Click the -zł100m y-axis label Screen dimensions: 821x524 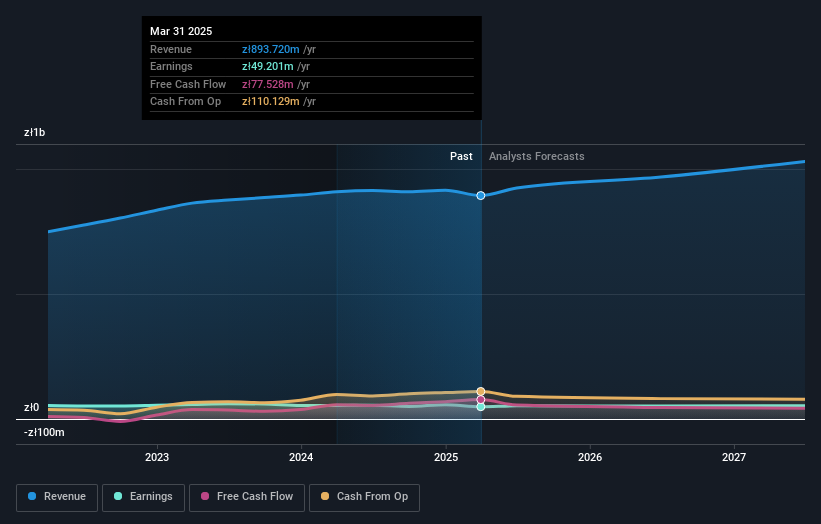pyautogui.click(x=44, y=432)
